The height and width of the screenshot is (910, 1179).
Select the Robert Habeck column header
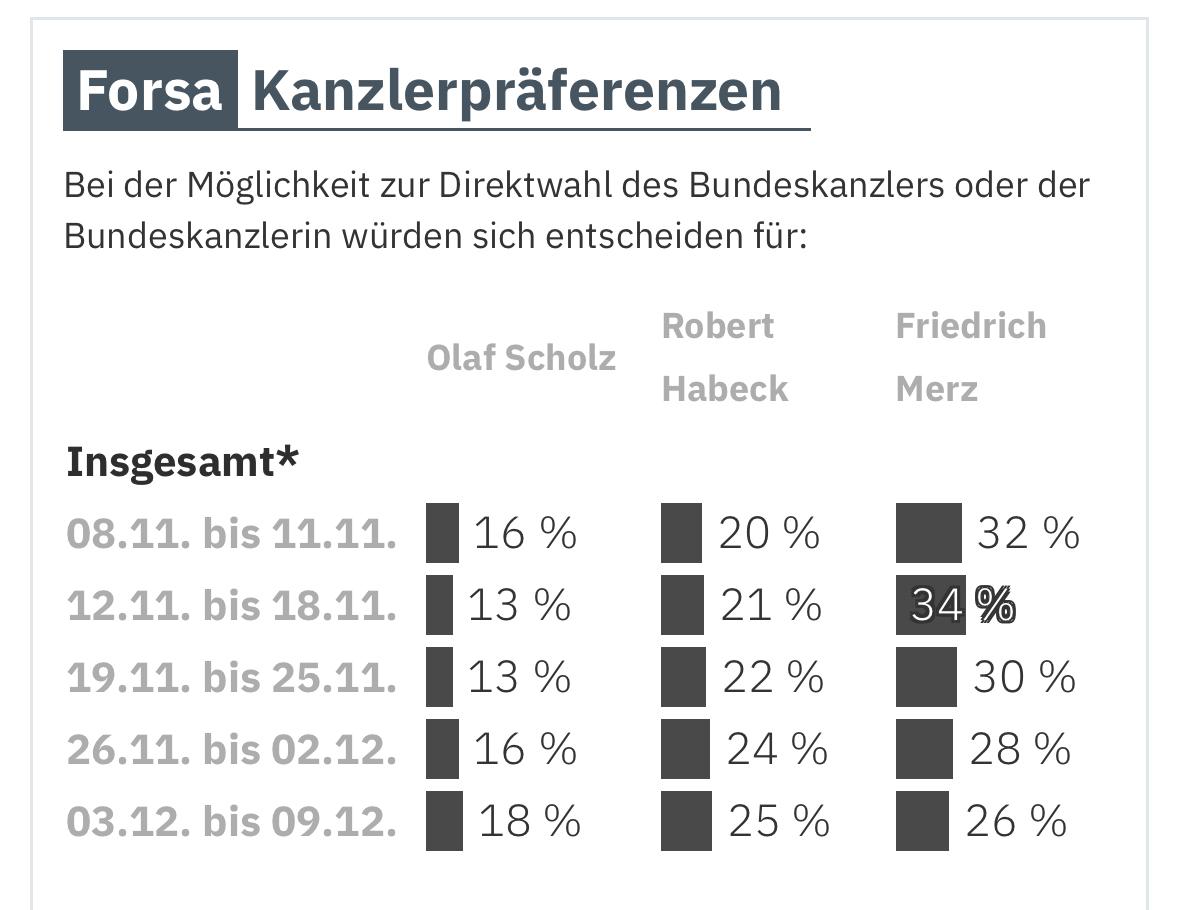(x=725, y=357)
